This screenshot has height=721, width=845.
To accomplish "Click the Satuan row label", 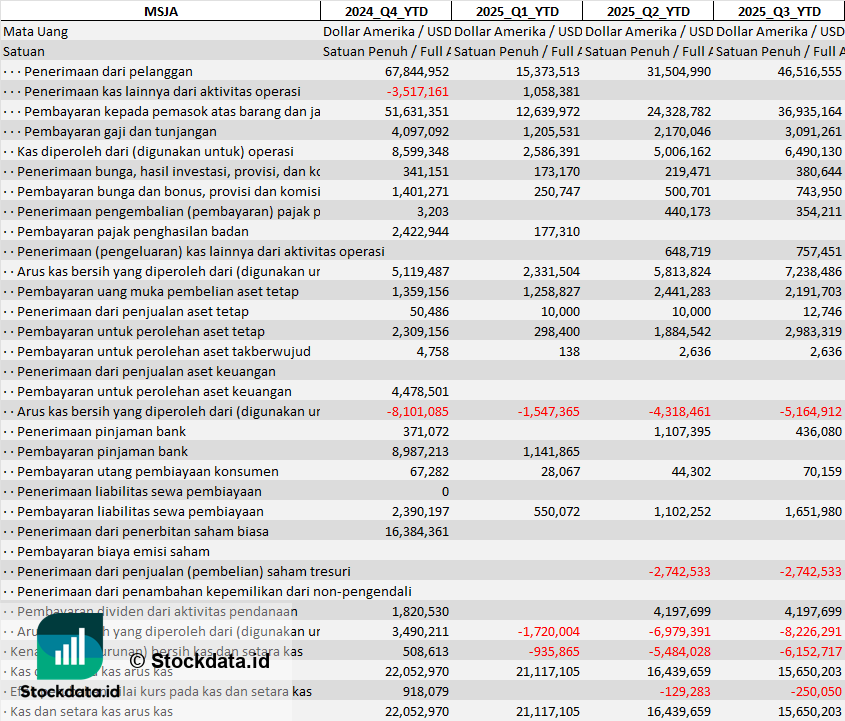I will click(24, 51).
